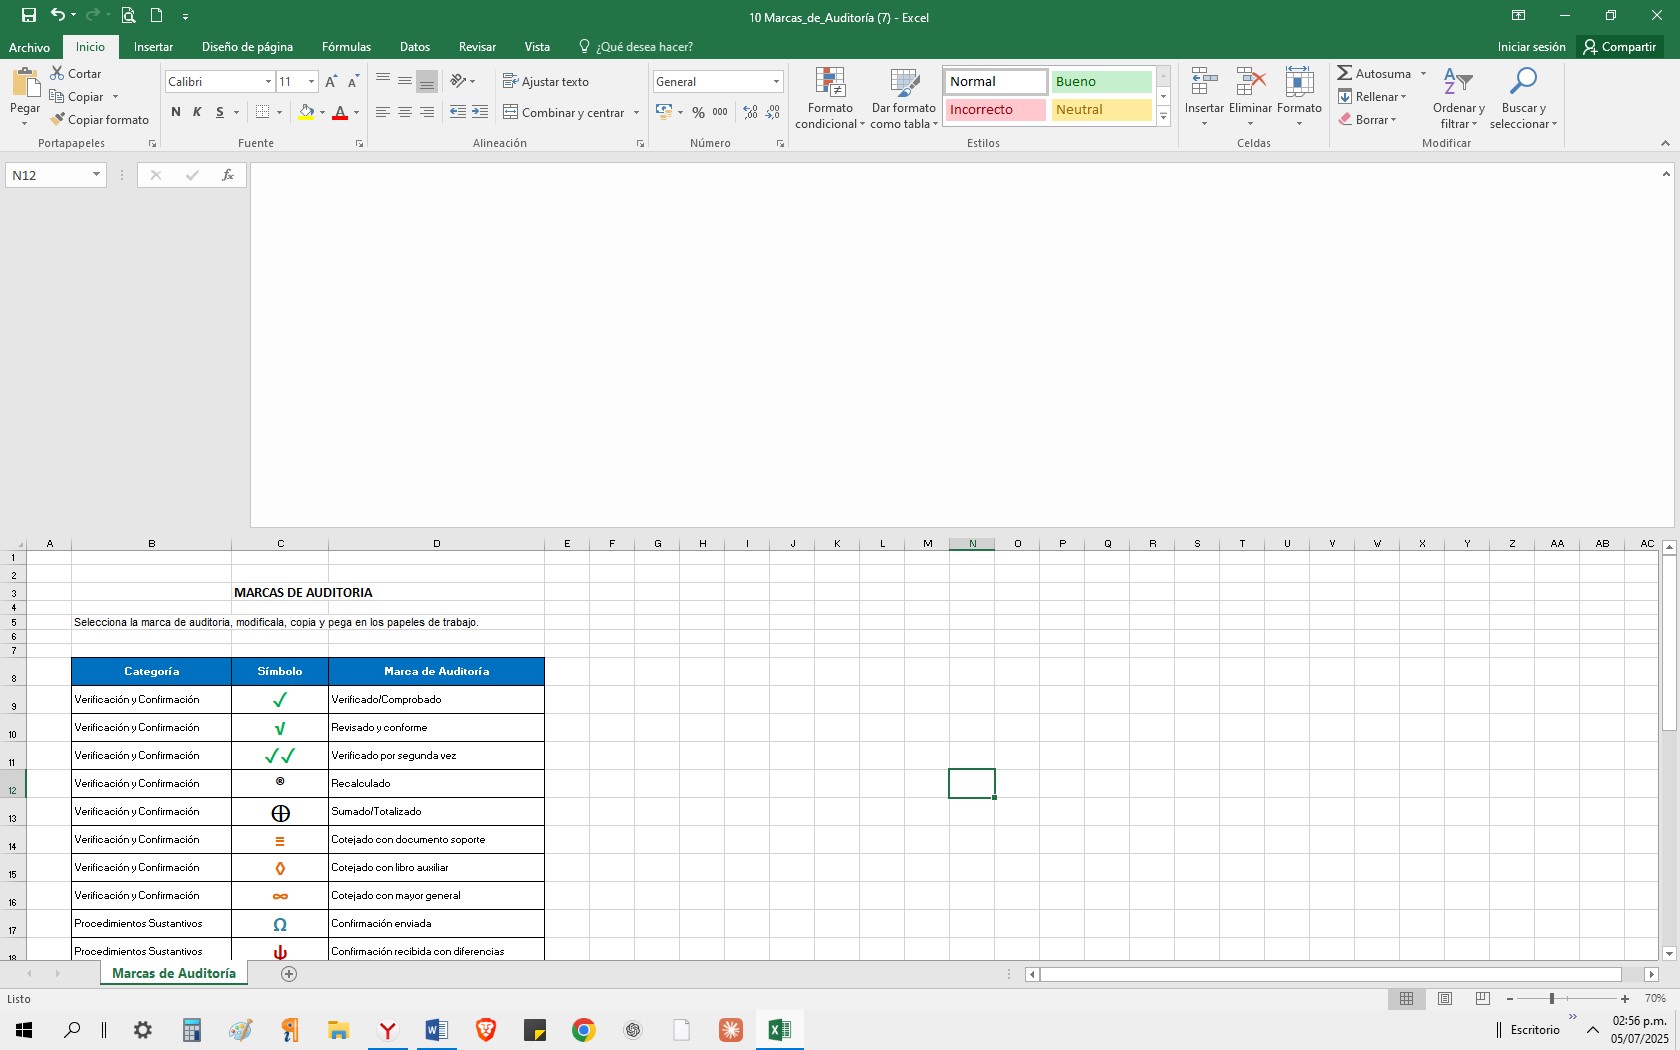Image resolution: width=1680 pixels, height=1050 pixels.
Task: Click the percent style icon
Action: [698, 112]
